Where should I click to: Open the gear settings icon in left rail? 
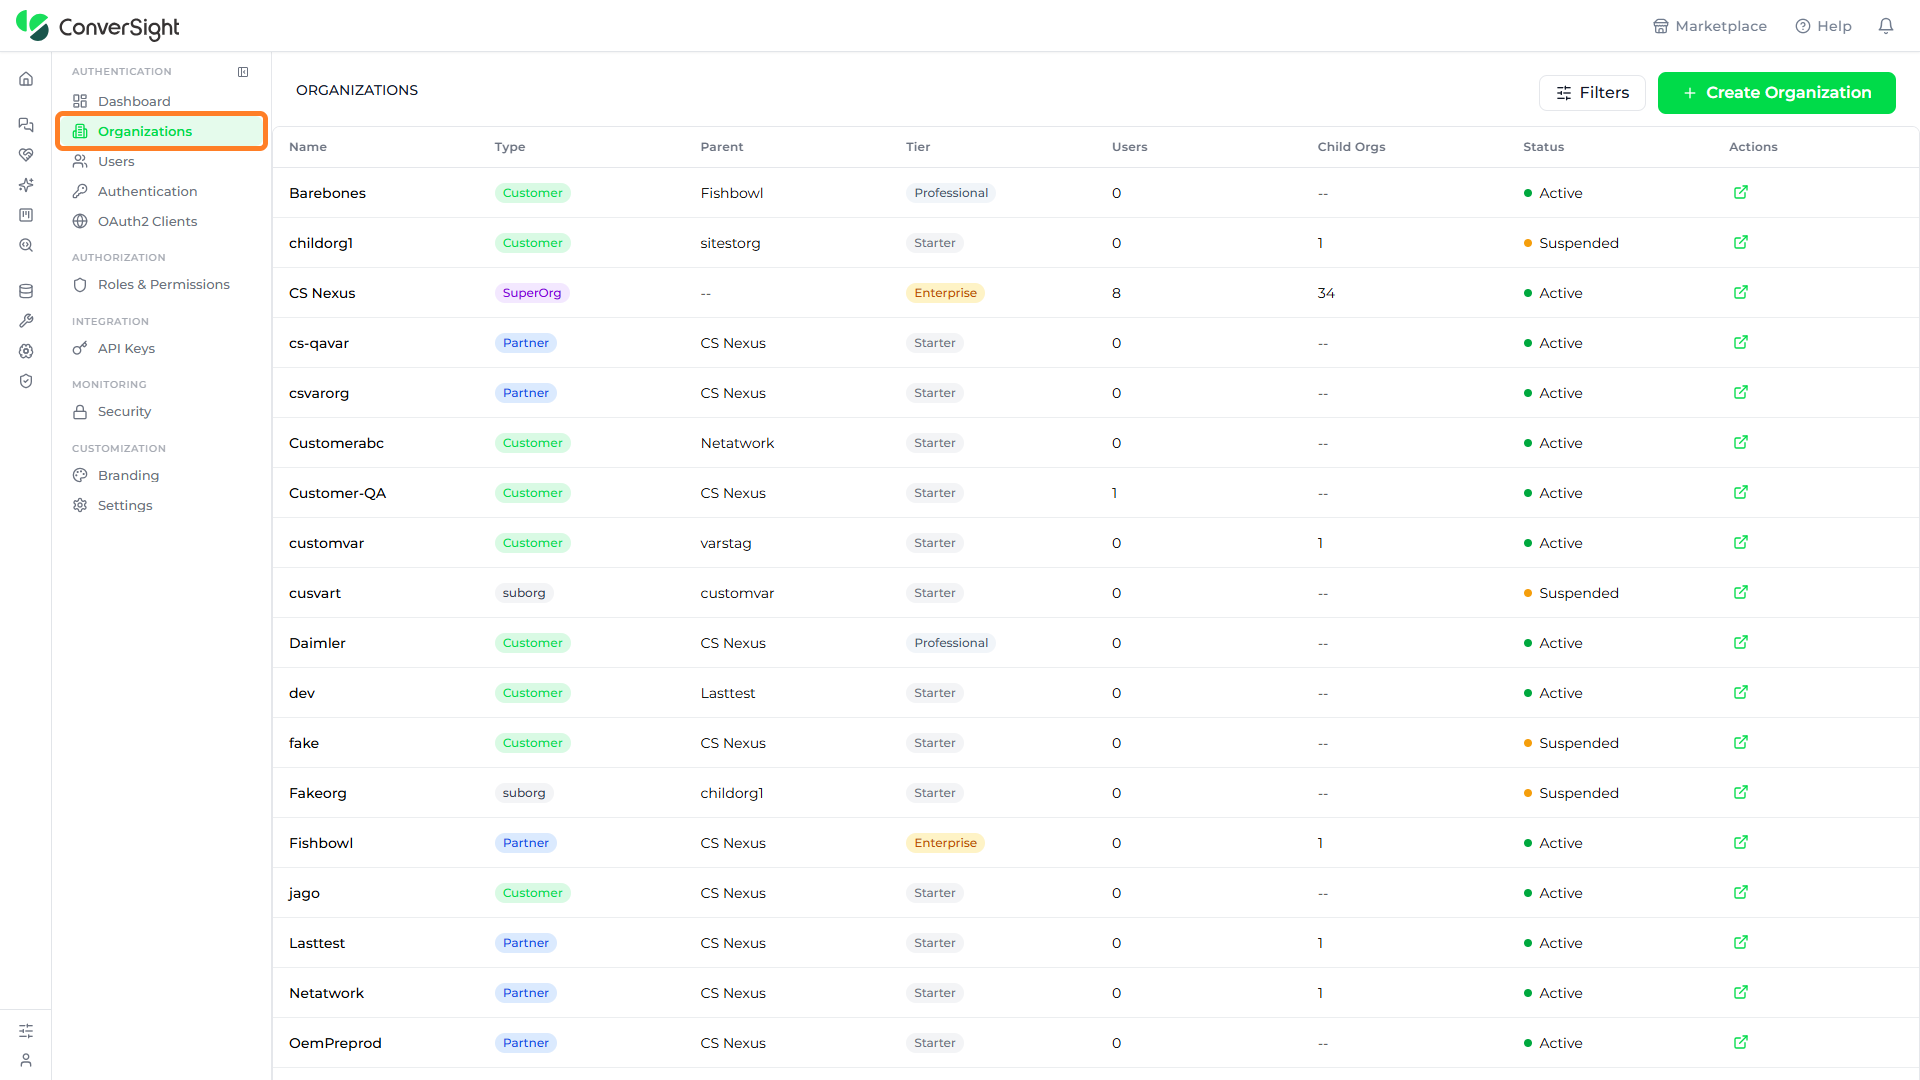tap(26, 351)
